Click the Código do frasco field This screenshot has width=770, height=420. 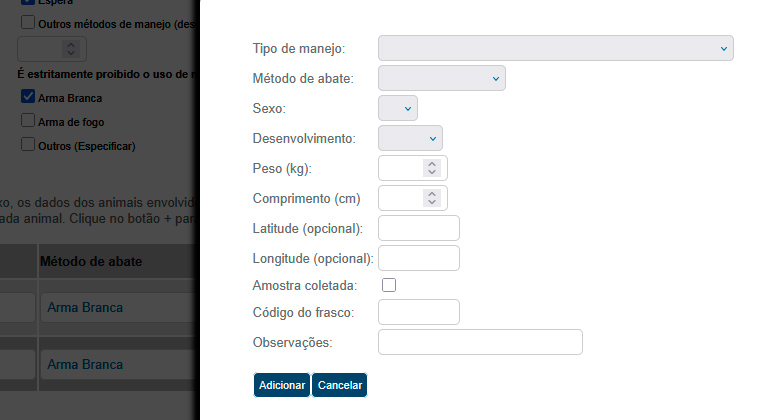(x=418, y=313)
